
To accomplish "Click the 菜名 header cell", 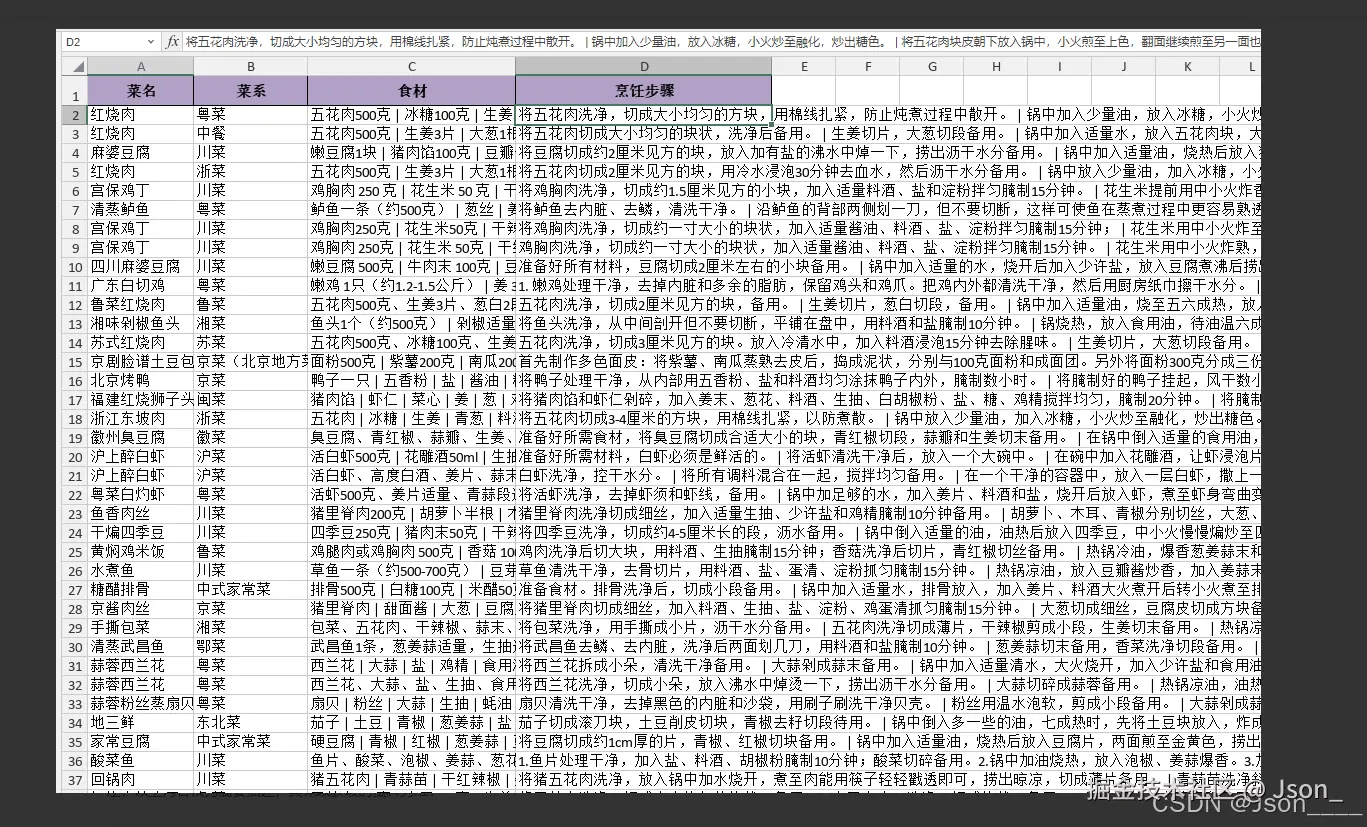I will pyautogui.click(x=140, y=91).
